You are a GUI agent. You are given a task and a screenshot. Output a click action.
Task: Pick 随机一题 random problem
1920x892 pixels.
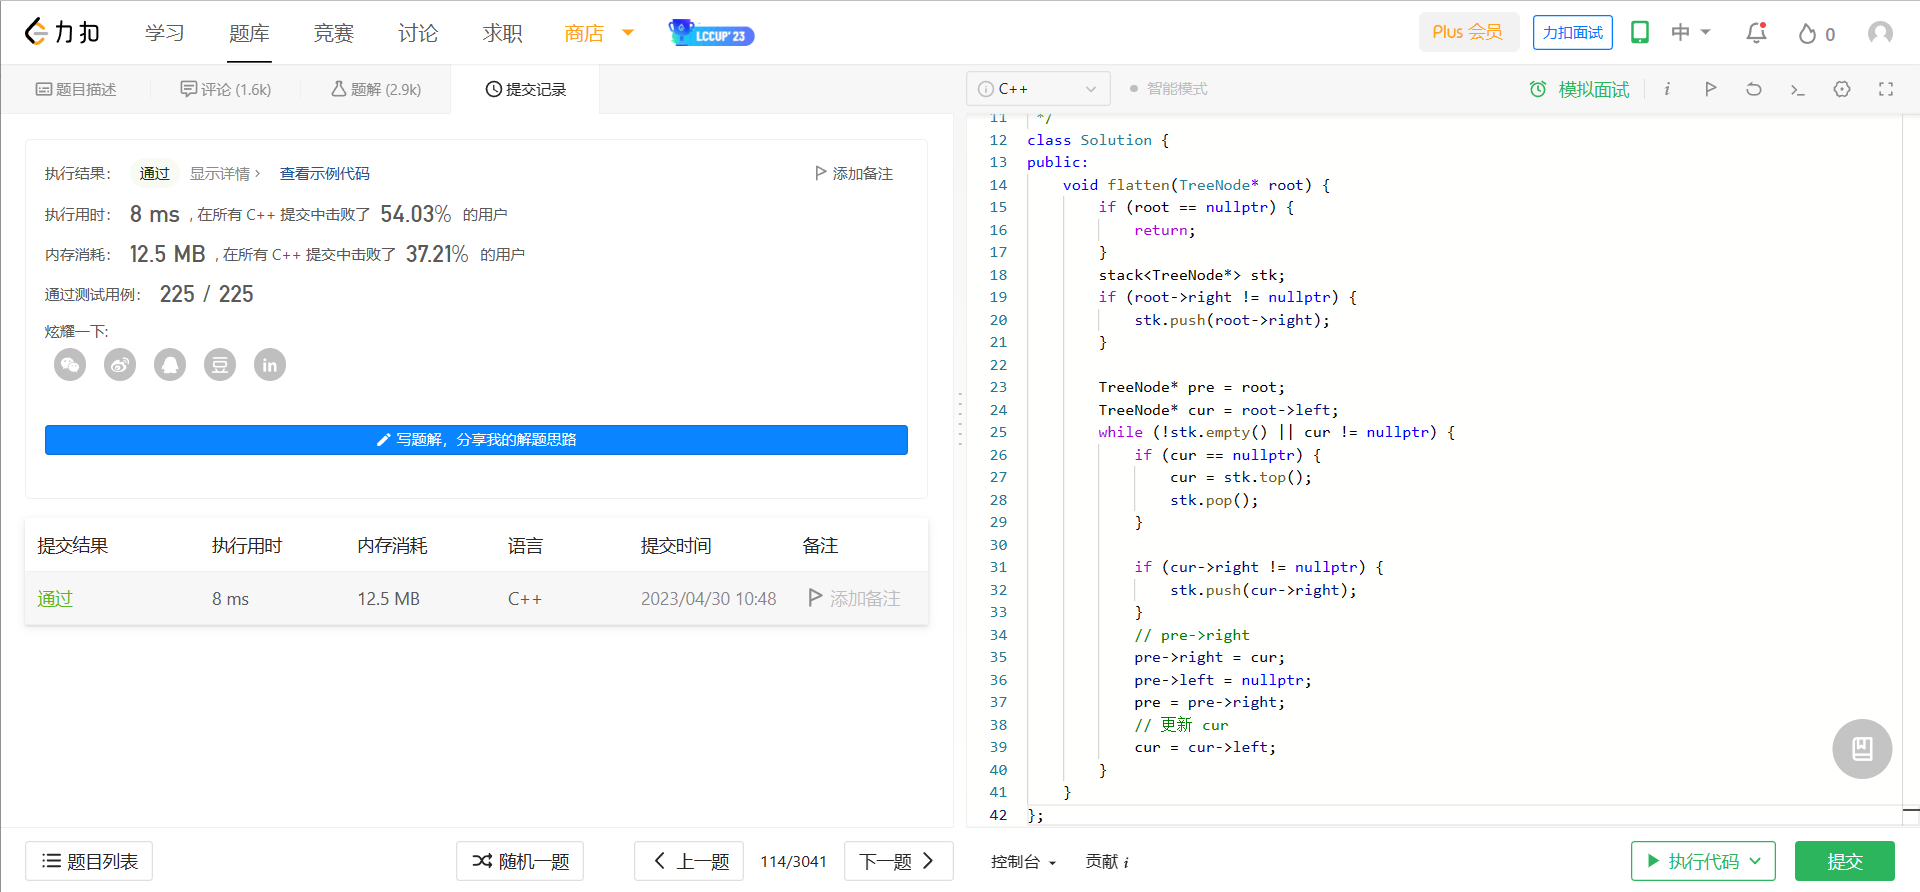[x=520, y=861]
